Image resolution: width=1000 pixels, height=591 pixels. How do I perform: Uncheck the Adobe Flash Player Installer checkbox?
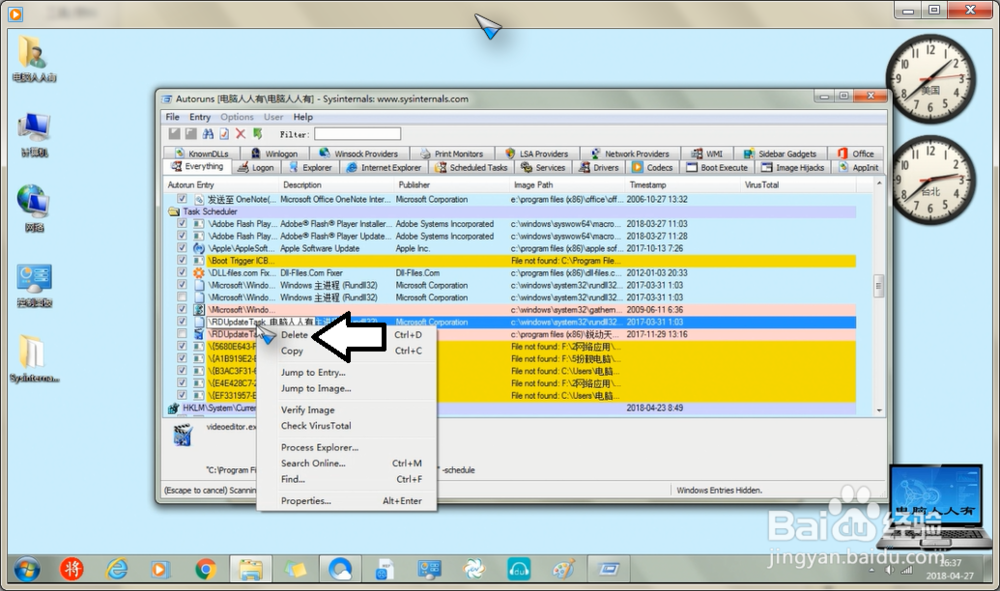(182, 224)
